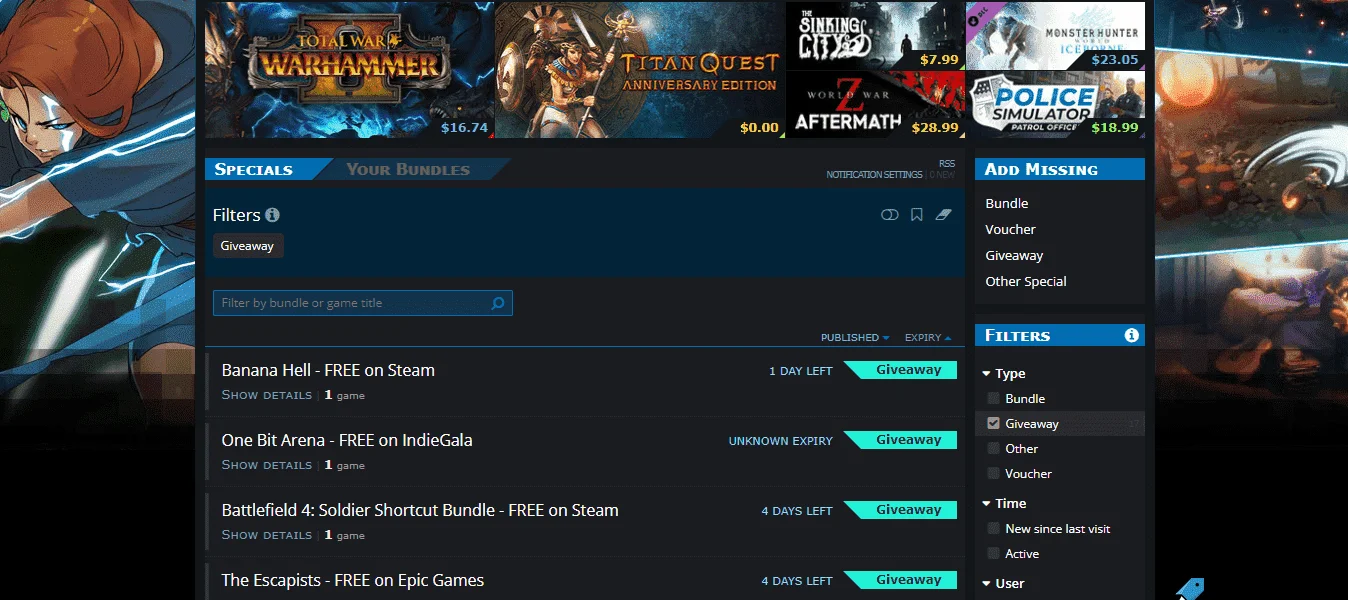Clear all filters with eraser icon
This screenshot has width=1348, height=600.
coord(943,215)
